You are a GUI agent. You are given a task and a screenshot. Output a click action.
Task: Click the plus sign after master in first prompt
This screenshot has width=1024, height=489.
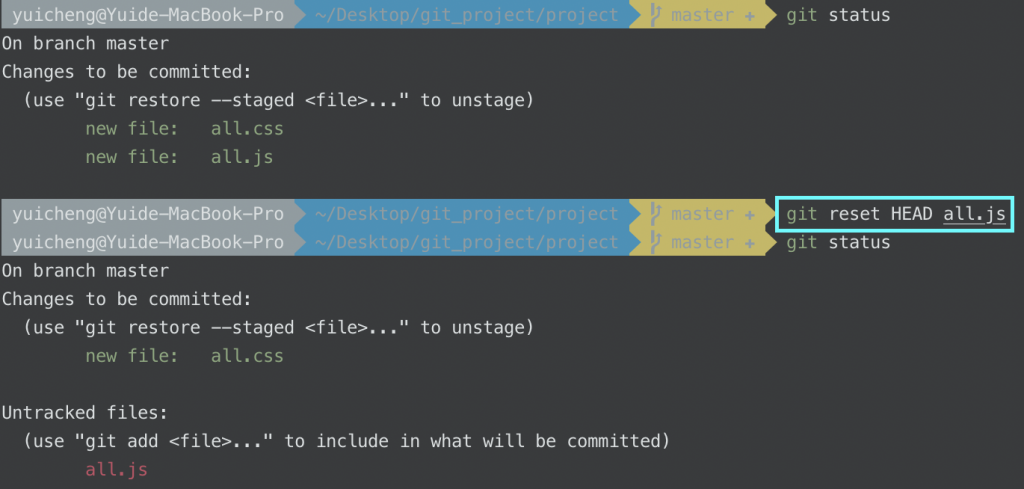750,16
